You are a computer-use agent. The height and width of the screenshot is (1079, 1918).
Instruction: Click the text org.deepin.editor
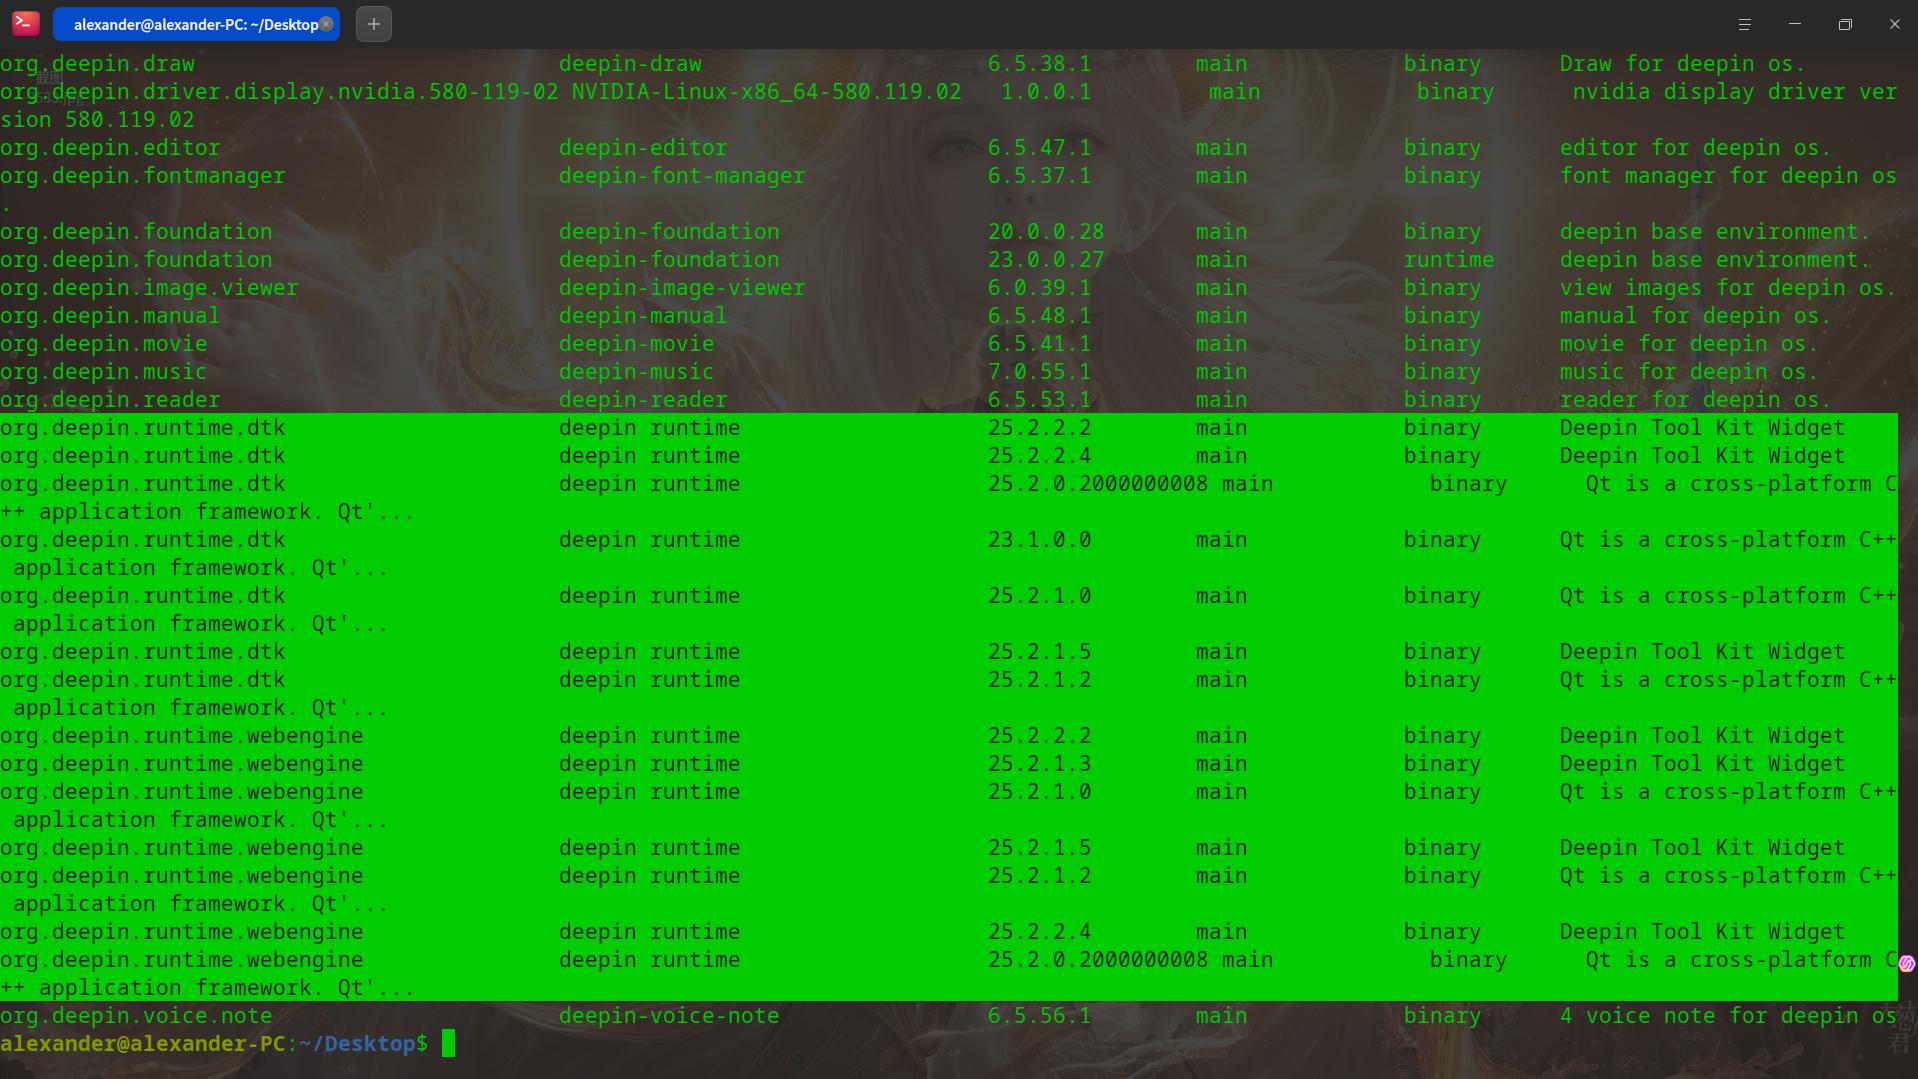tap(110, 148)
